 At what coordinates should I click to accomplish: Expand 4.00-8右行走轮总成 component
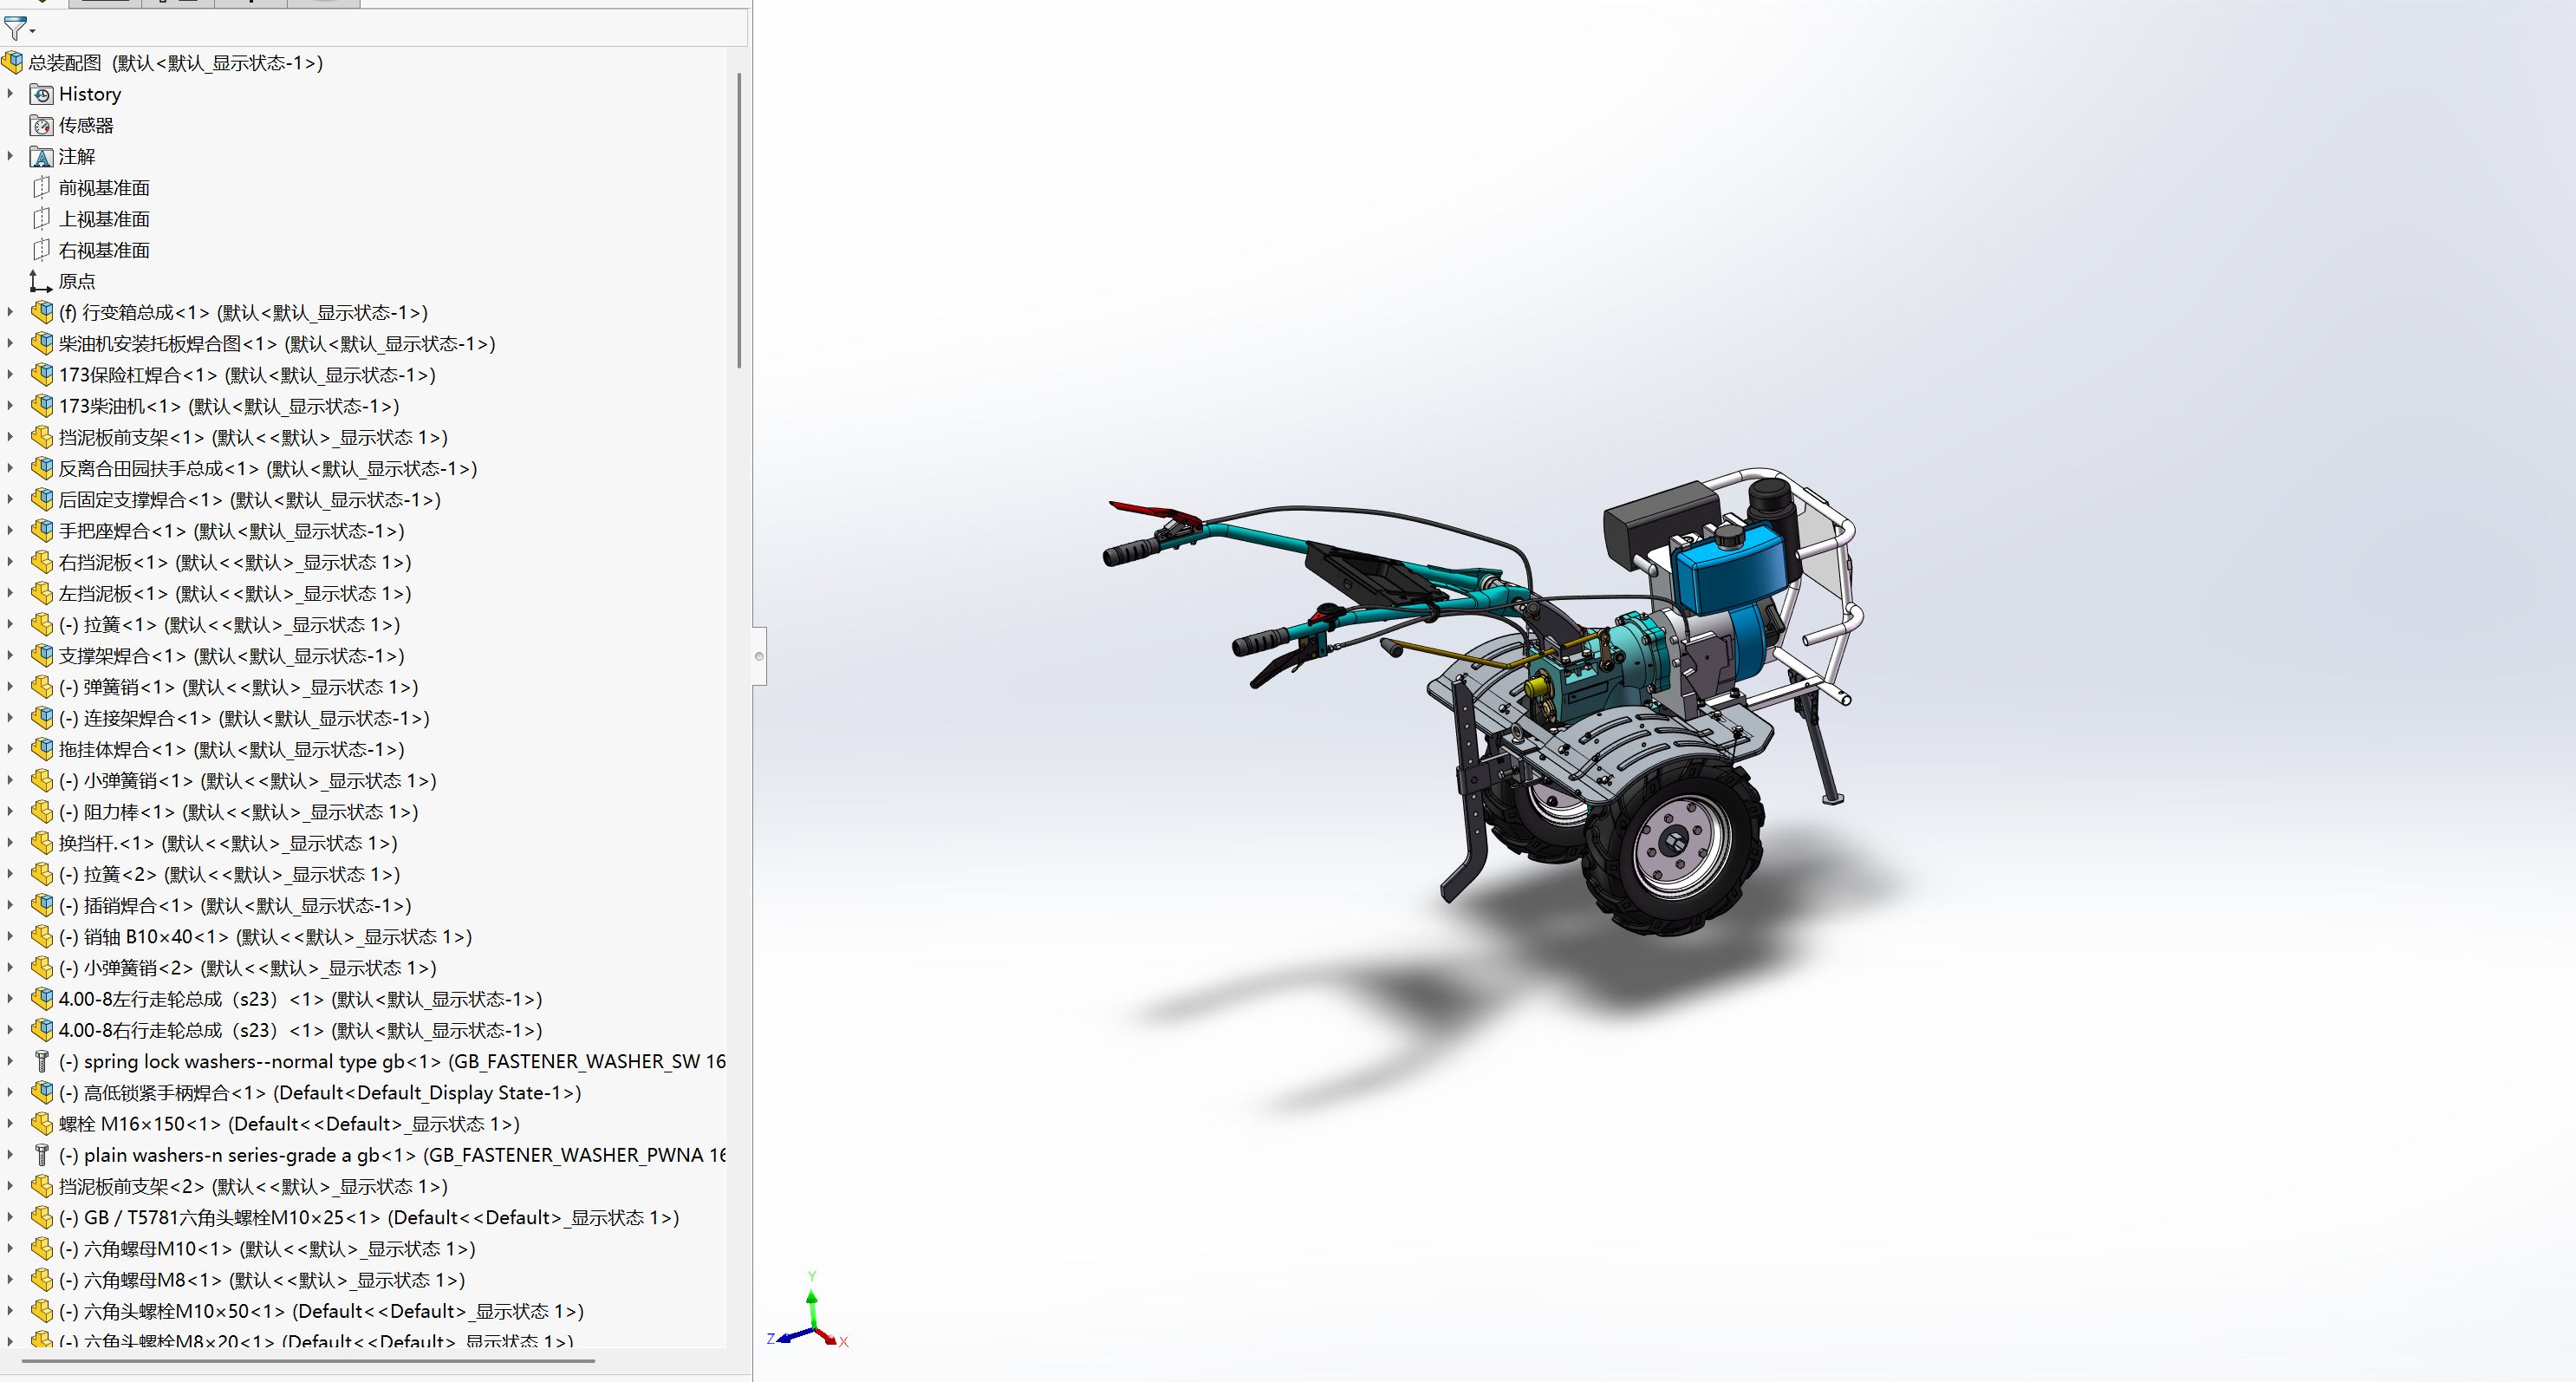click(10, 1030)
